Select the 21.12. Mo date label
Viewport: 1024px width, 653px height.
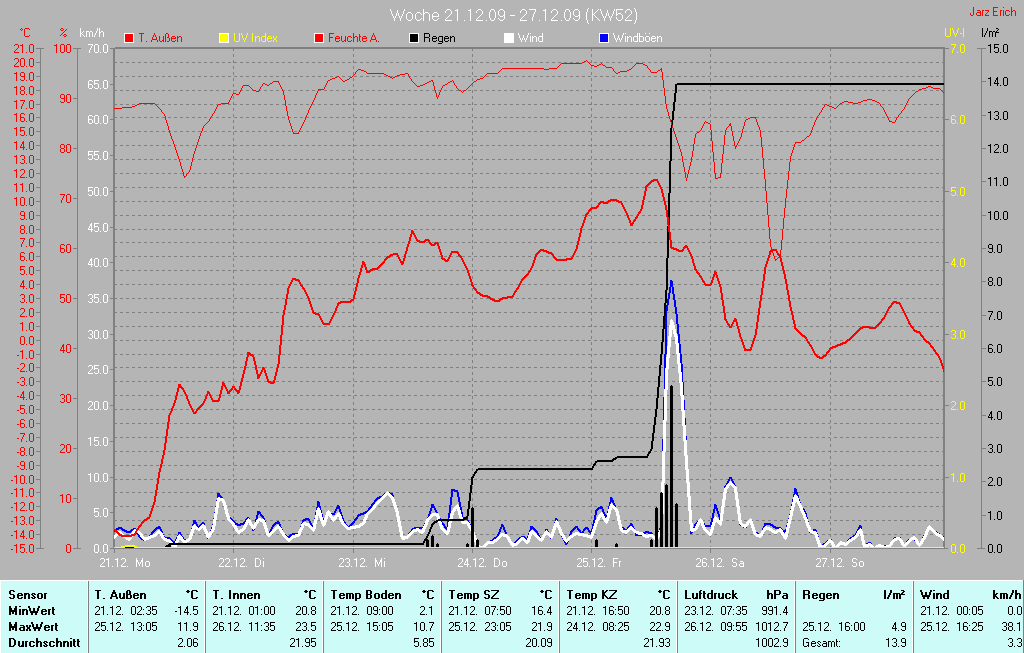123,562
